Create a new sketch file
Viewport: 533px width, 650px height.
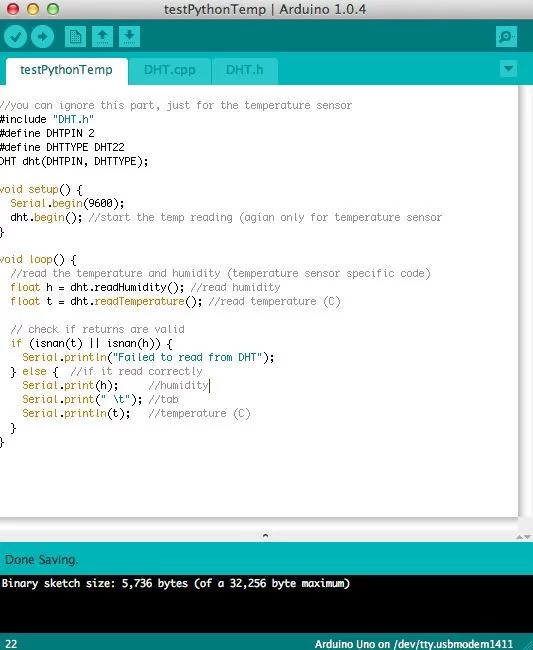pyautogui.click(x=75, y=37)
